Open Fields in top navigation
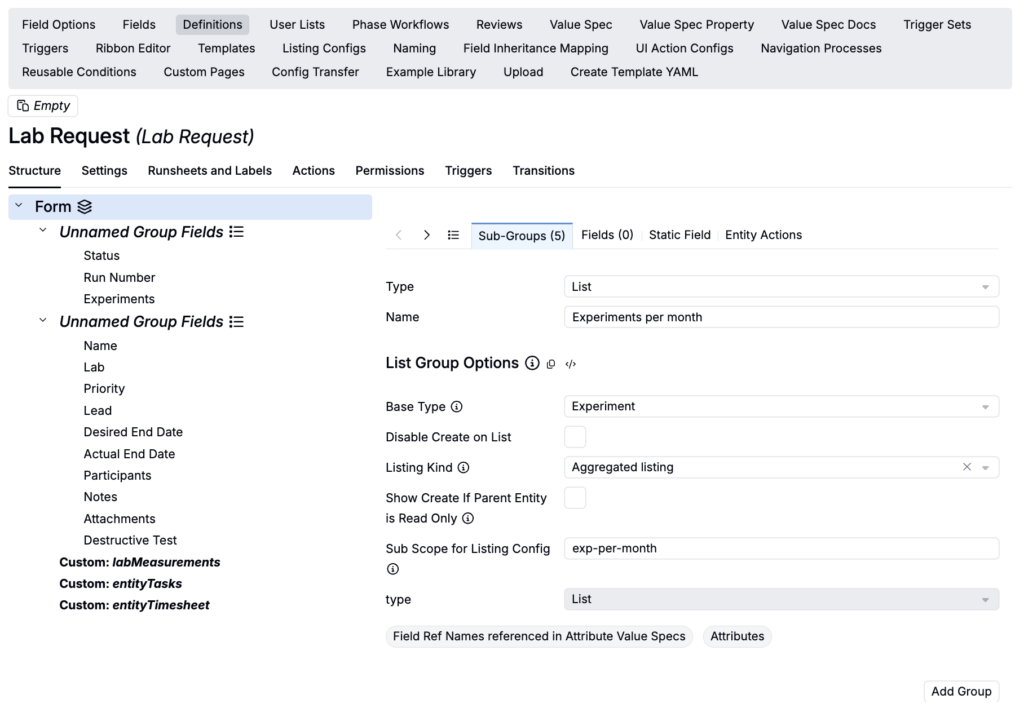This screenshot has width=1024, height=717. pos(139,25)
